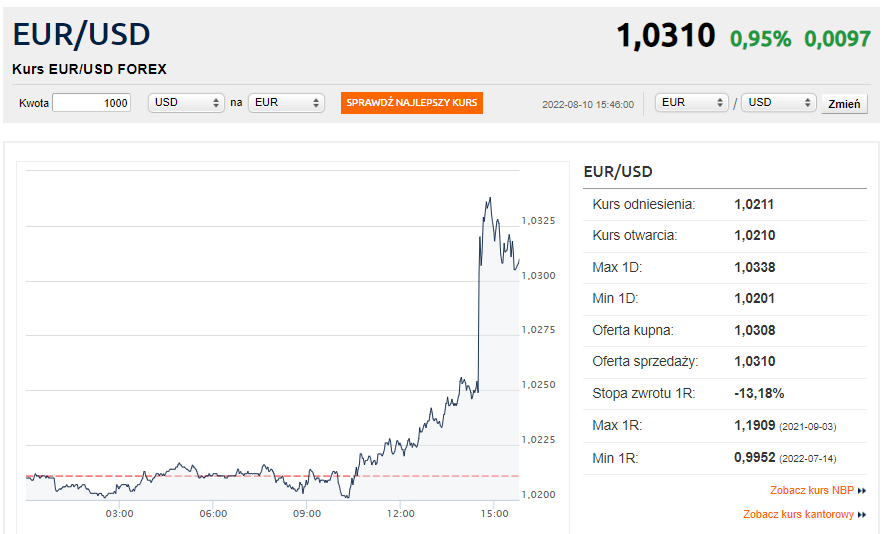
Task: Click the 06:00 label on chart axis
Action: 213,514
